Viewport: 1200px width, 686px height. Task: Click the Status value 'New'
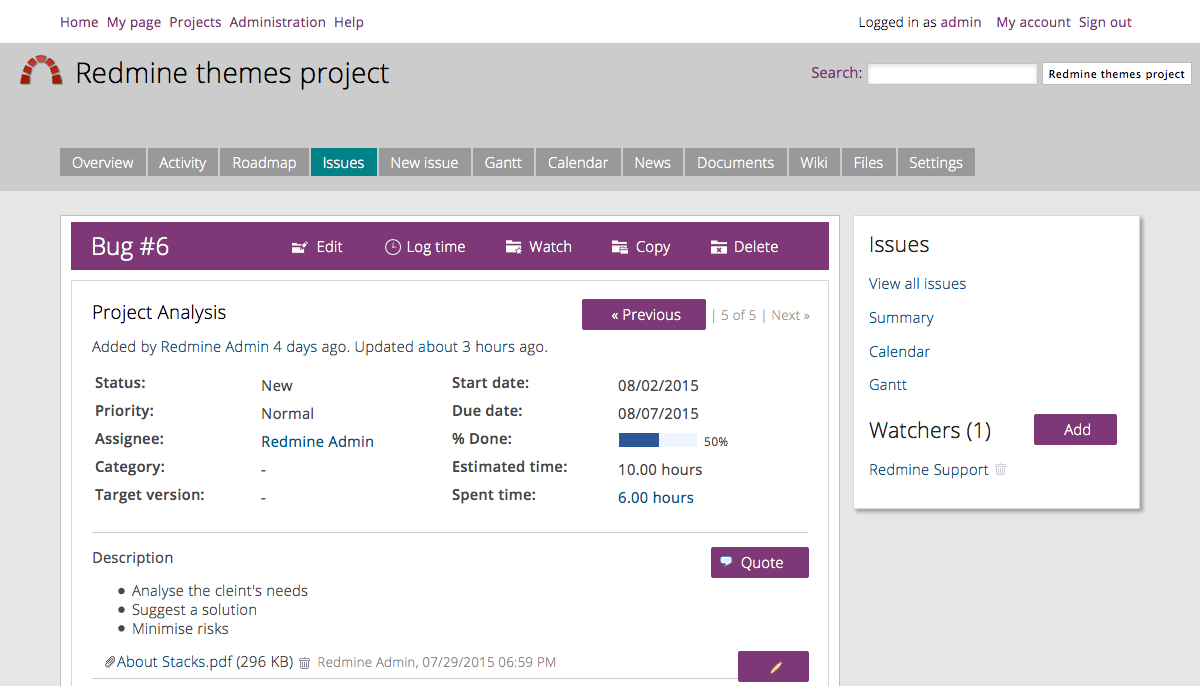pyautogui.click(x=277, y=386)
